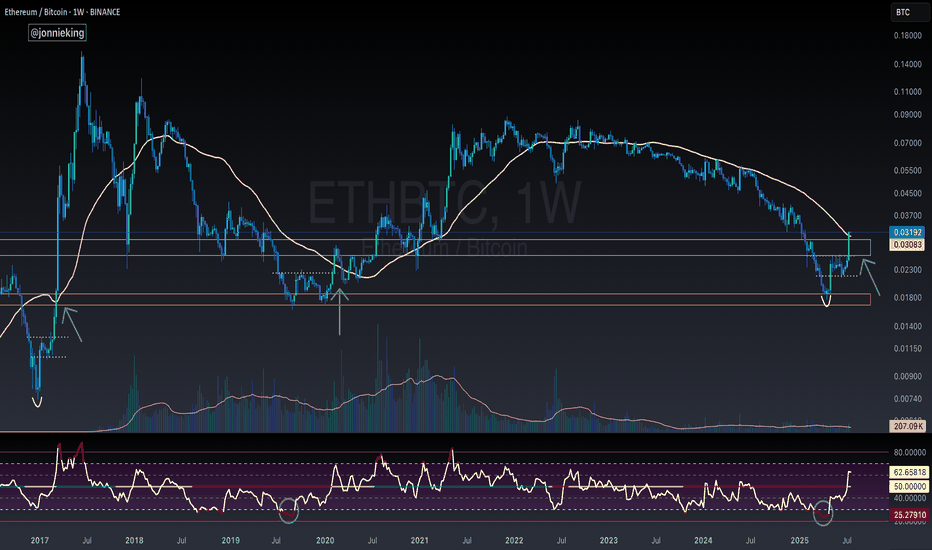Screen dimensions: 932x550
Task: Click the 0.07000 price axis label
Action: pos(908,143)
